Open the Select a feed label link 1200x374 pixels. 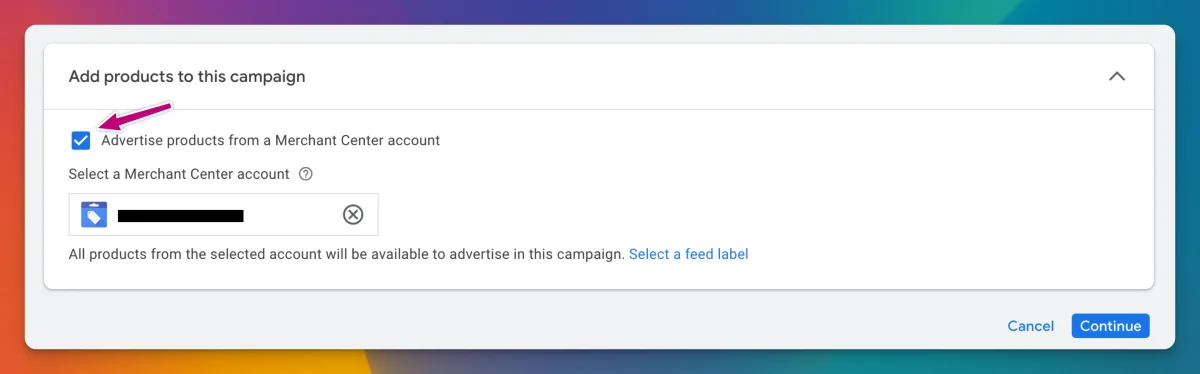(x=688, y=254)
